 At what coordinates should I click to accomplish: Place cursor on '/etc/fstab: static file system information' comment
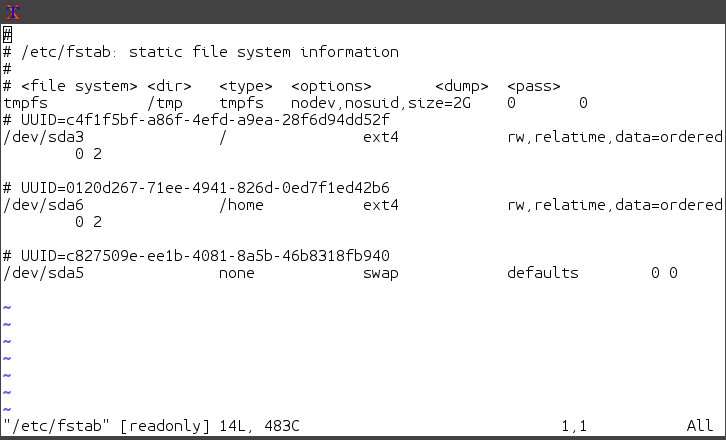[201, 52]
